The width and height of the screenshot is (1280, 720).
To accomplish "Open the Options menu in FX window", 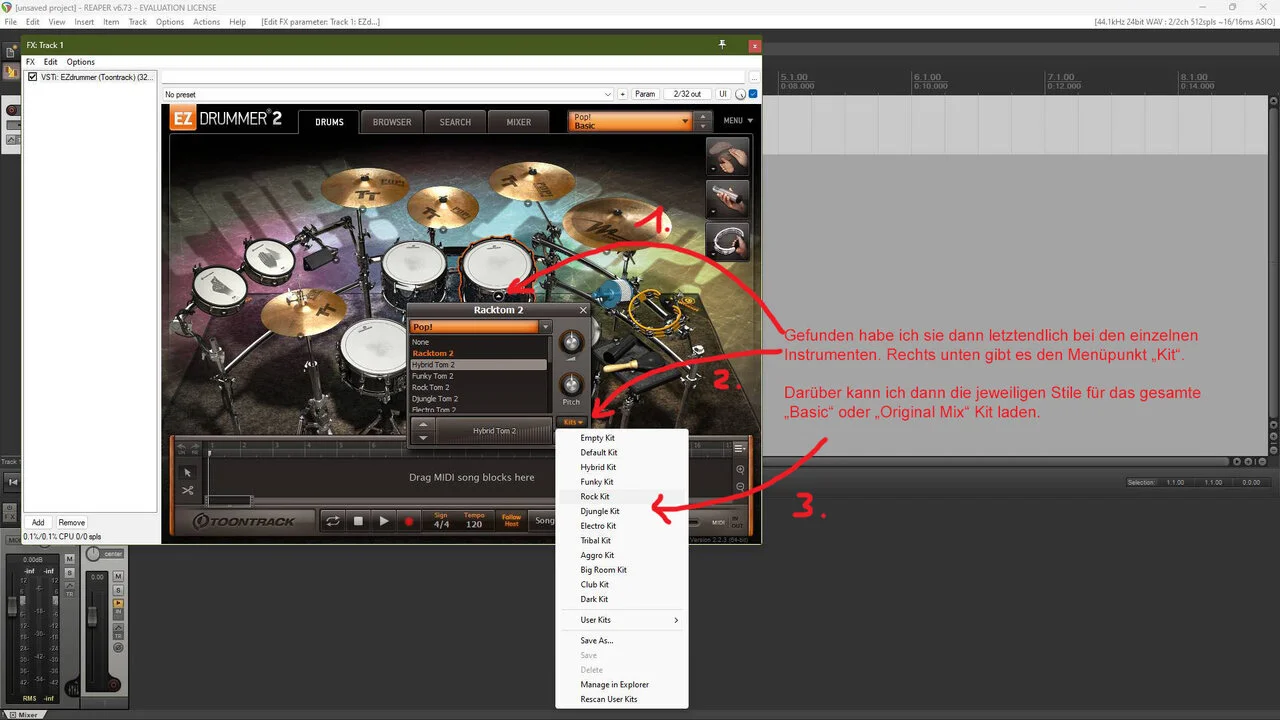I will (81, 62).
